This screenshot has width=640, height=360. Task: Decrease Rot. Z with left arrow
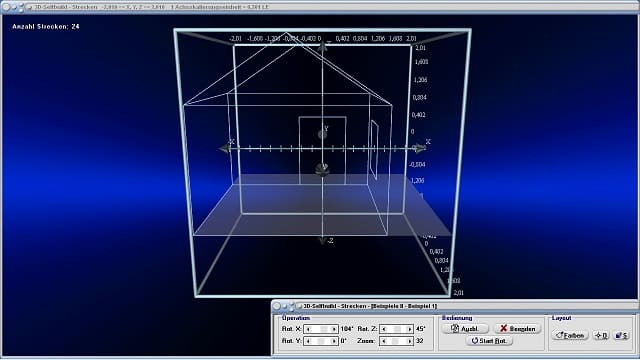384,329
